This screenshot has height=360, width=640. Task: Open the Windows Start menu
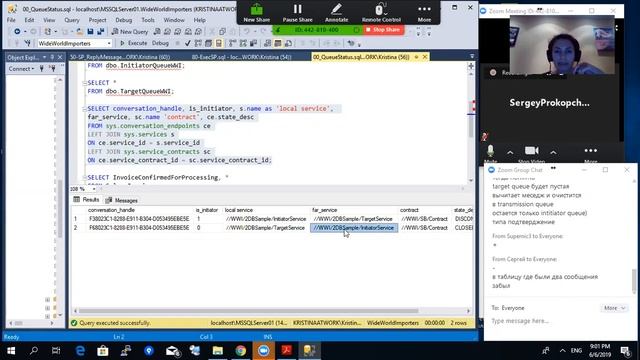point(11,351)
